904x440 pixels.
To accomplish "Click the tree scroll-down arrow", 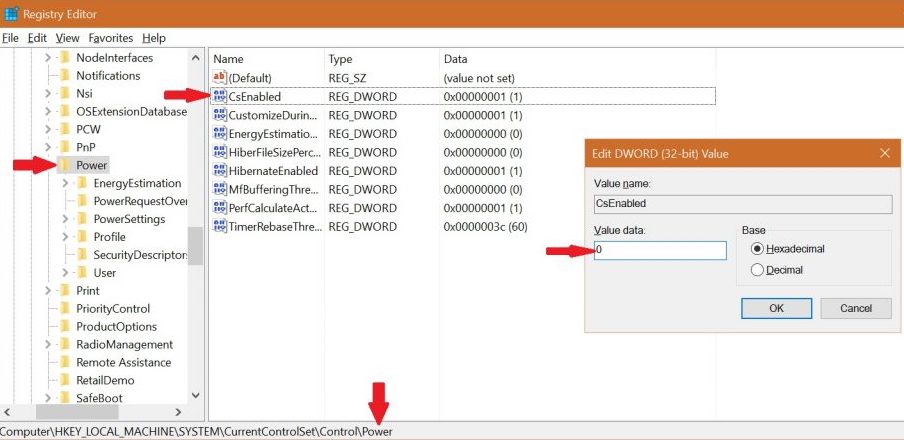I will (195, 396).
